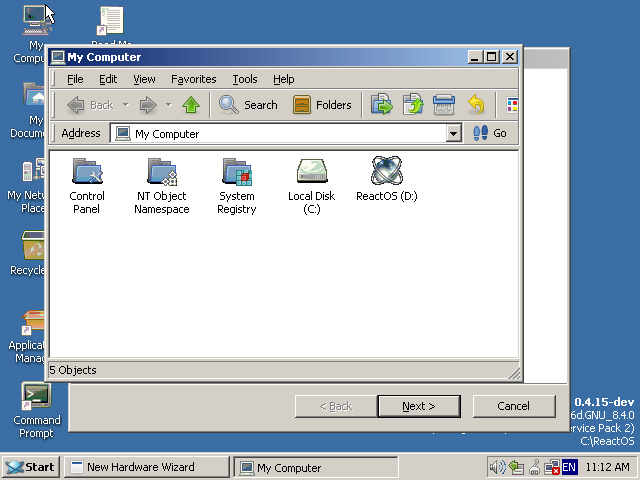Expand the Address bar dropdown

pos(453,133)
